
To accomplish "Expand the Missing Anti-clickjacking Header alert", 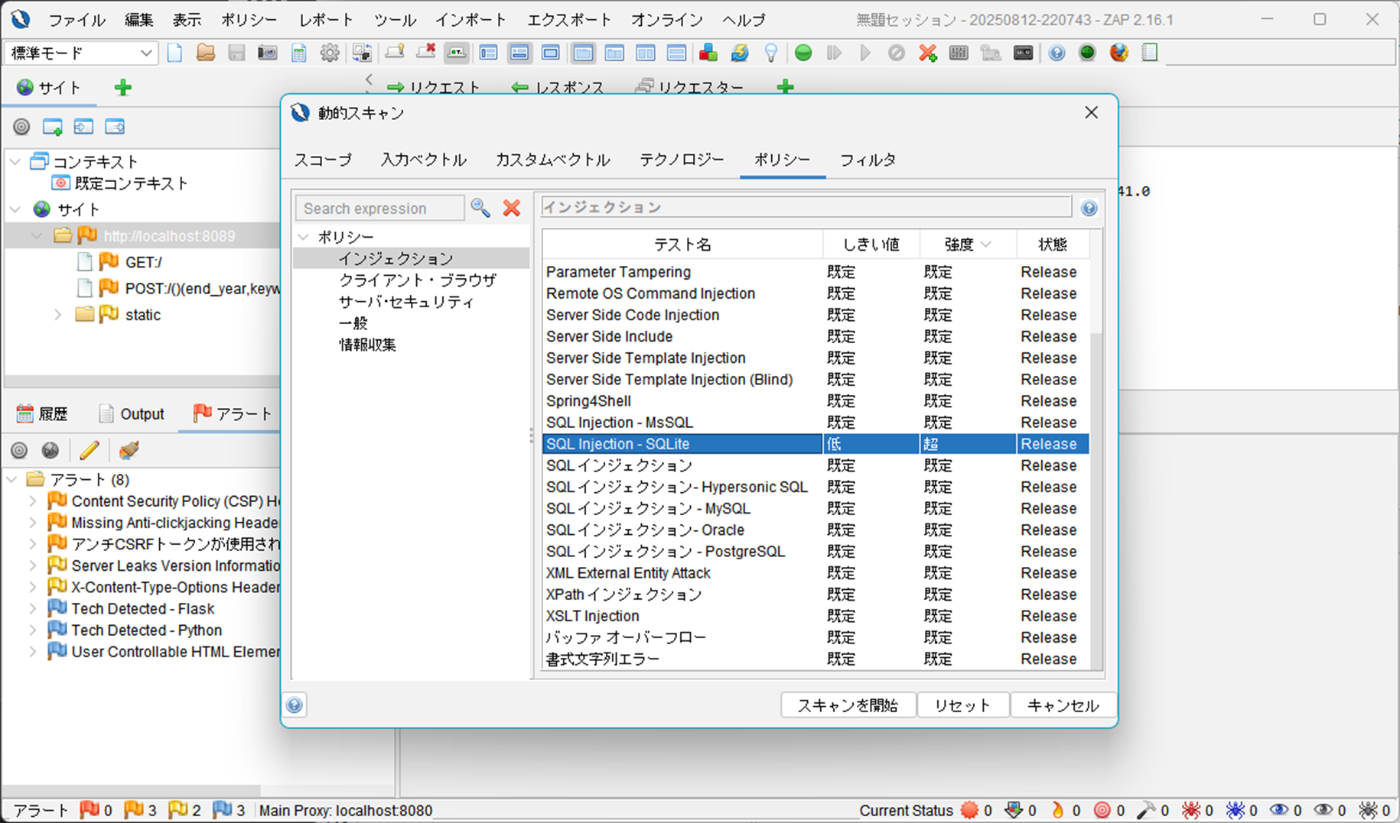I will (x=33, y=522).
